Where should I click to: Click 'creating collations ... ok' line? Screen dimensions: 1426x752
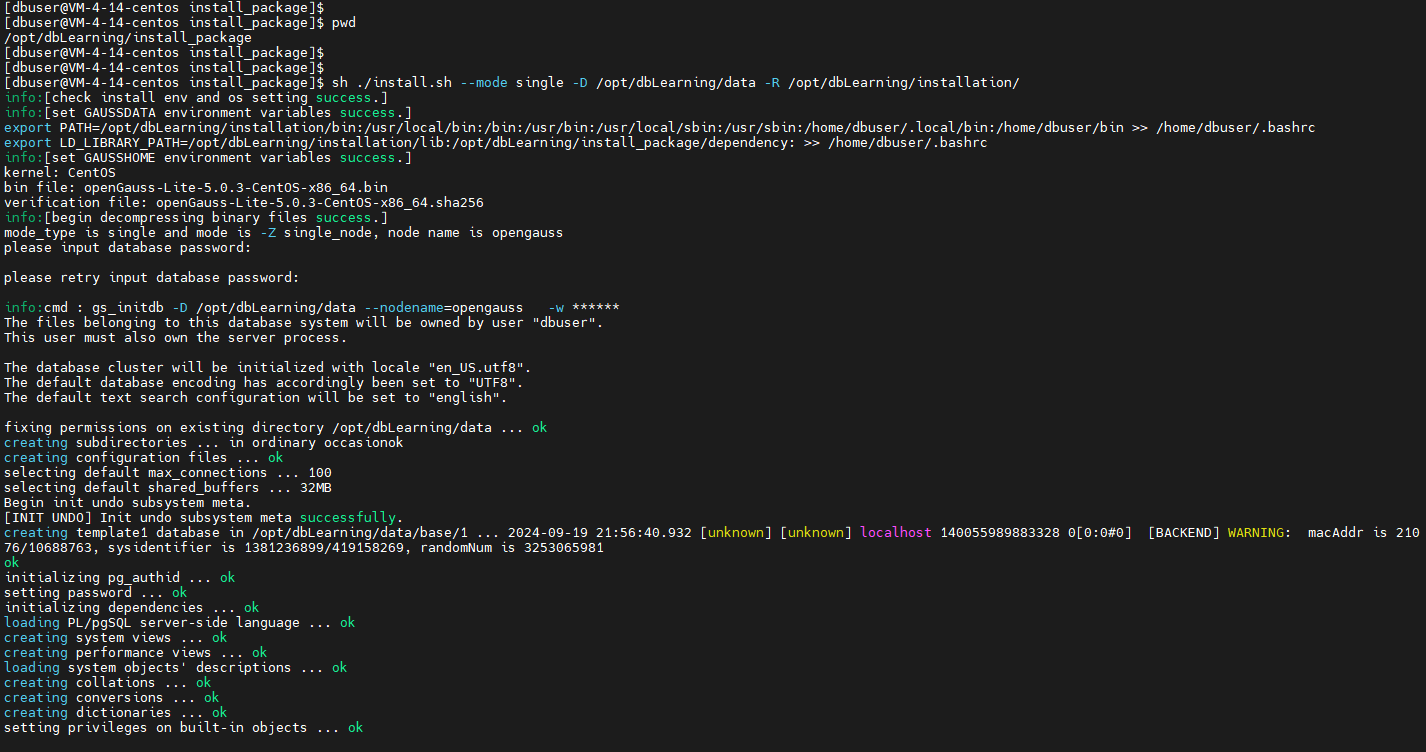click(108, 682)
